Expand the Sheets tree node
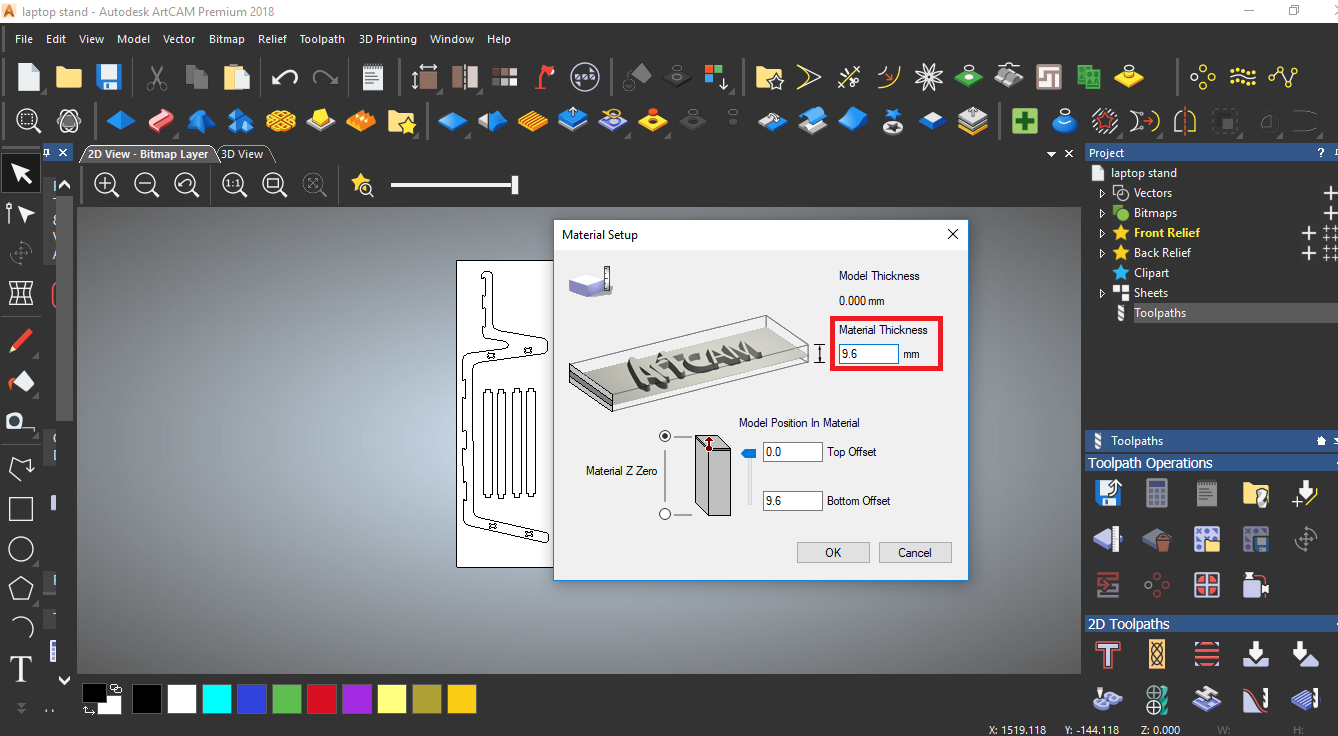Image resolution: width=1338 pixels, height=736 pixels. point(1103,293)
